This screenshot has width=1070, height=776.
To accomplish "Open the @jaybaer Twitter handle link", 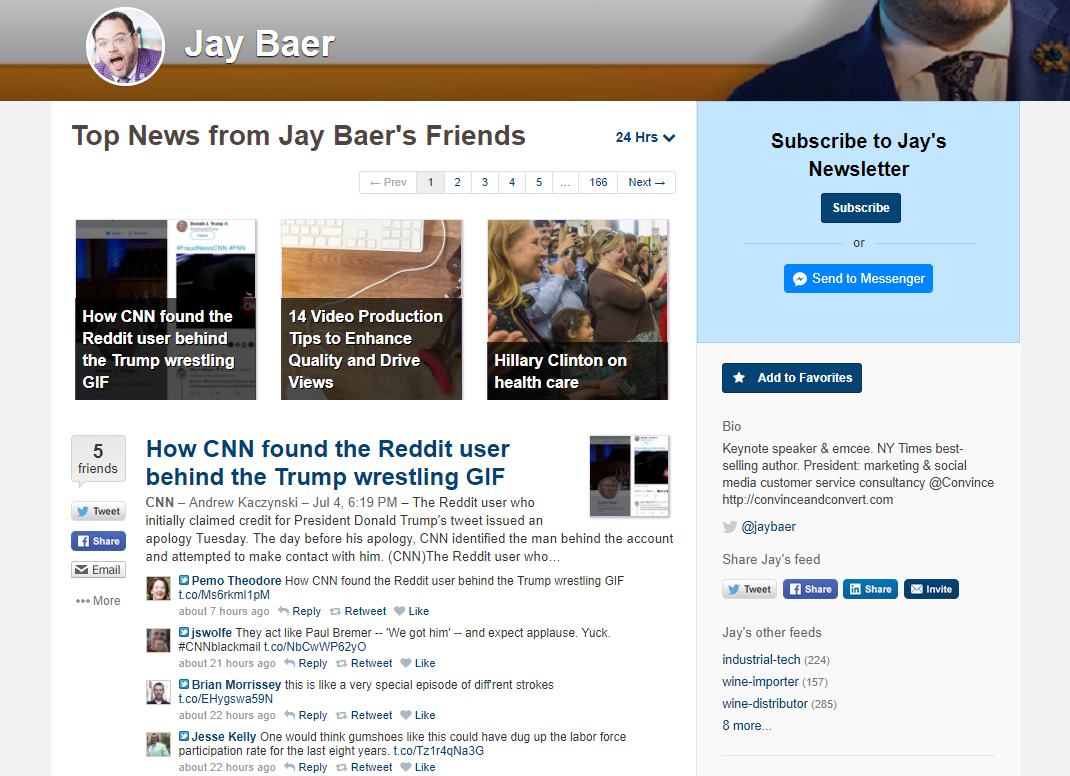I will (768, 527).
